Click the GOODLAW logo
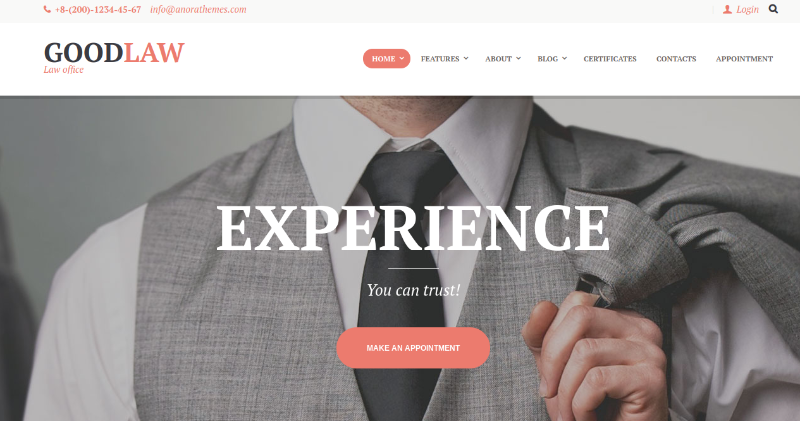The width and height of the screenshot is (800, 421). pyautogui.click(x=114, y=53)
